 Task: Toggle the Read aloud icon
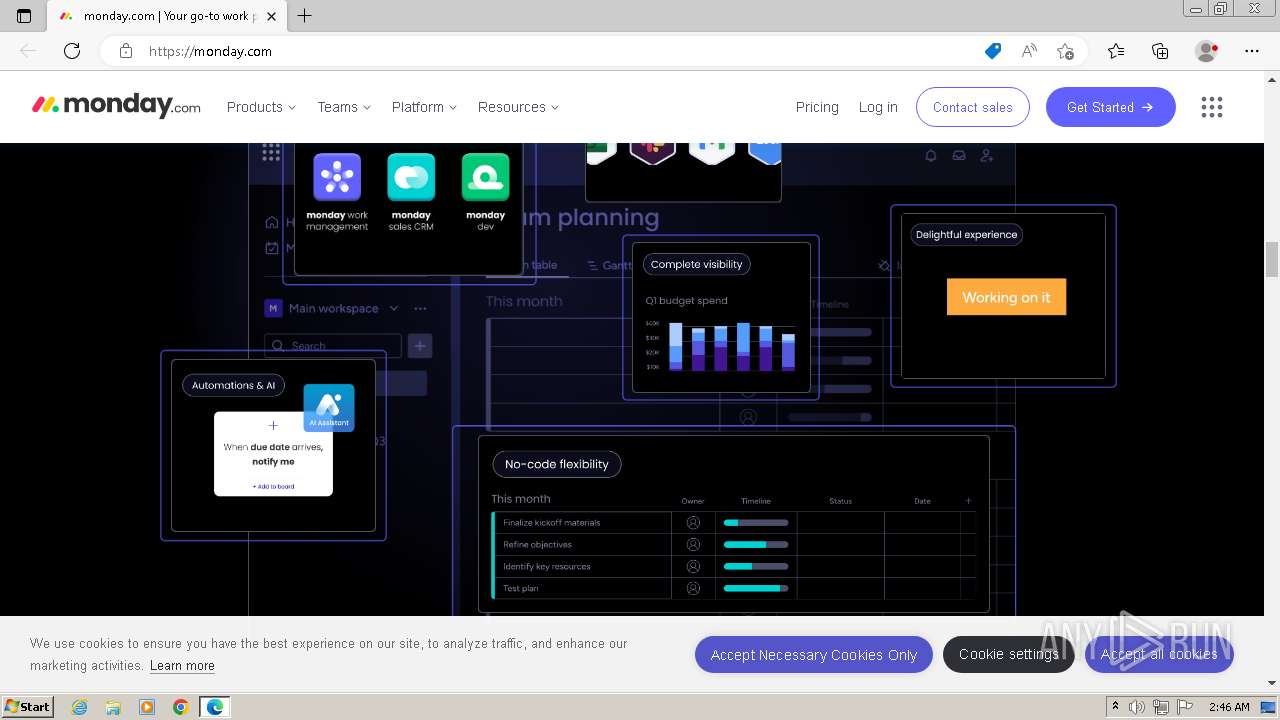[1029, 51]
